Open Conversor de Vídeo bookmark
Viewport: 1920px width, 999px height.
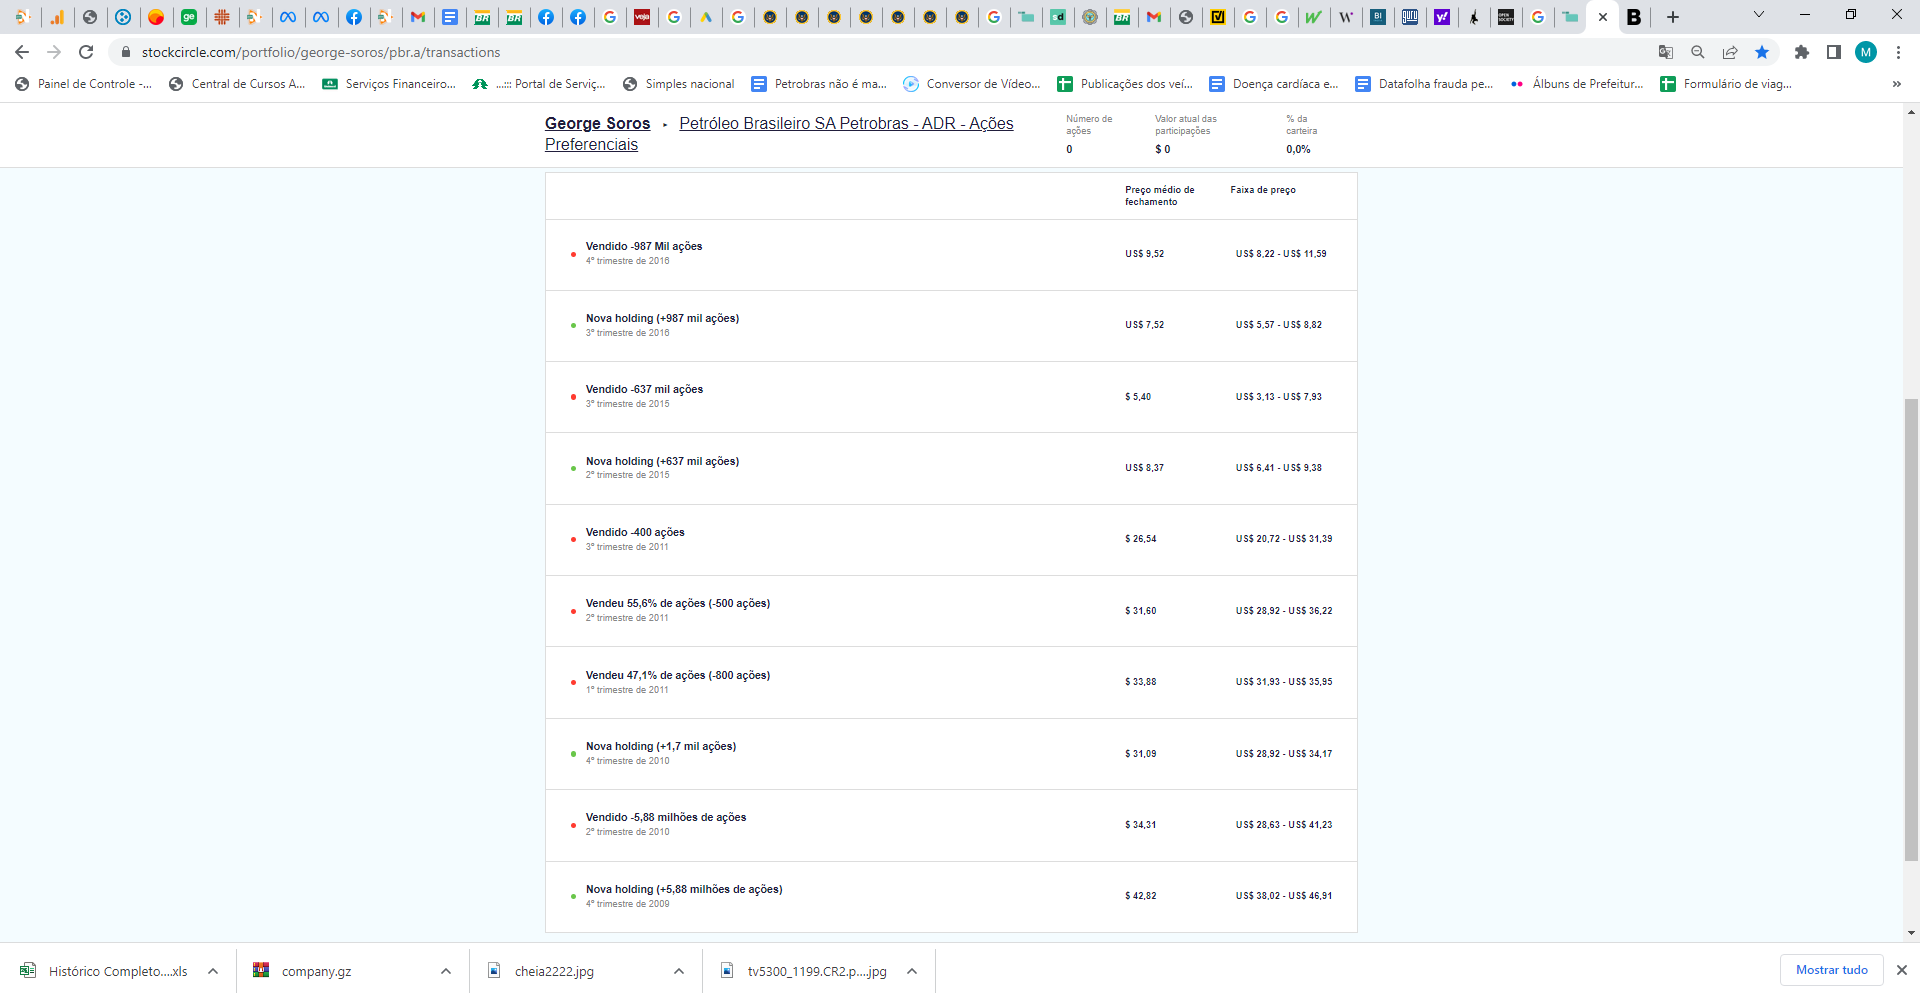[x=972, y=84]
